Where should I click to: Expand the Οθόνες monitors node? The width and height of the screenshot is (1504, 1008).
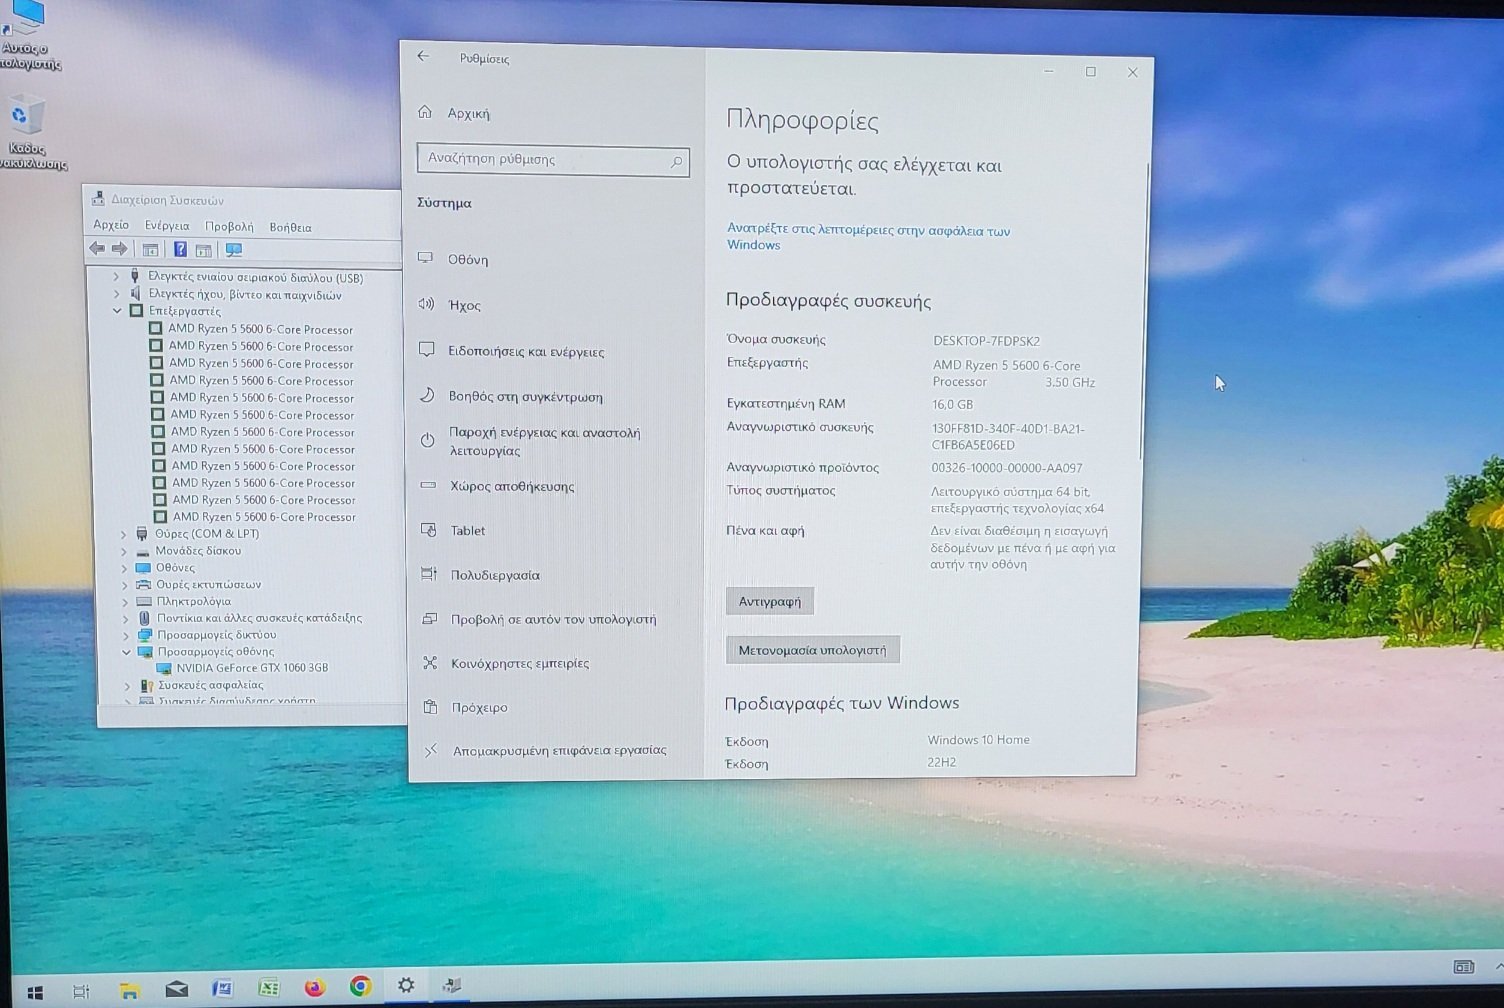point(125,568)
